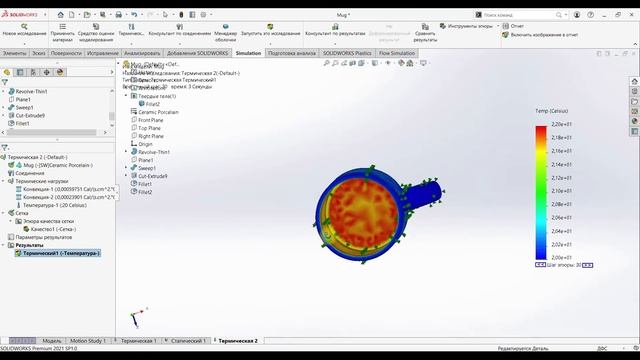
Task: Expand Cut-Extrude9 in the flyout tree
Action: (x=126, y=176)
